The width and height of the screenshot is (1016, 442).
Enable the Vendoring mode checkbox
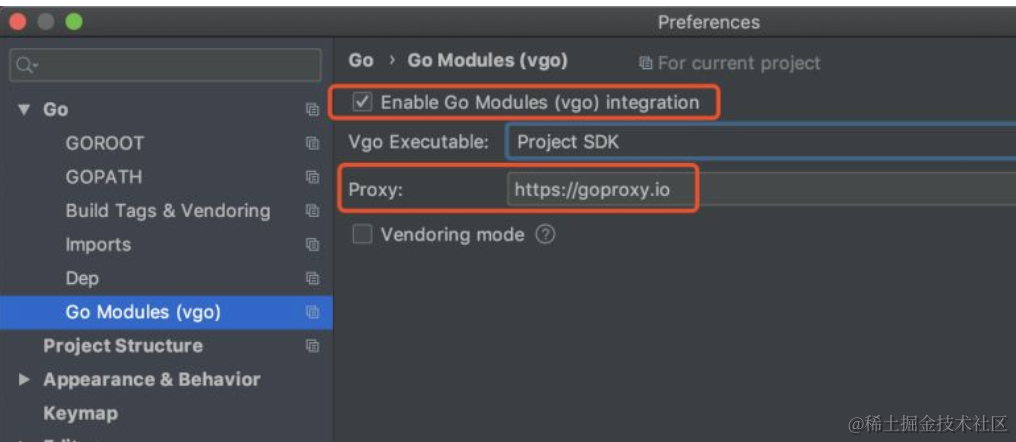[362, 234]
